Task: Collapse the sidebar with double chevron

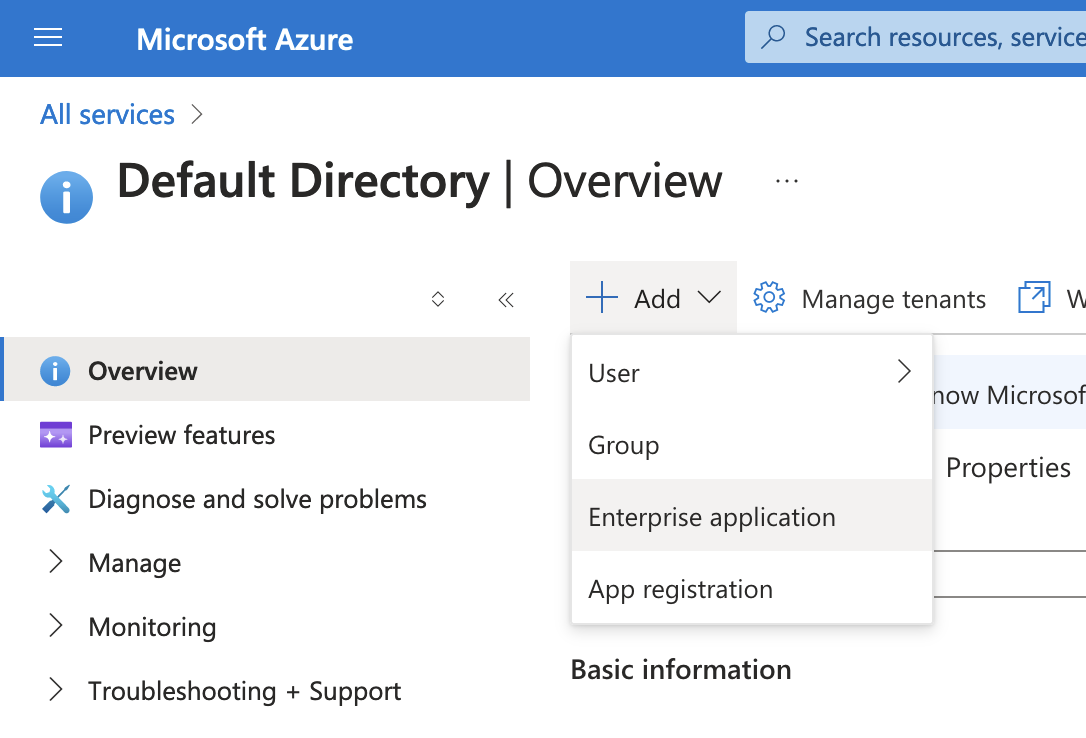Action: (x=506, y=300)
